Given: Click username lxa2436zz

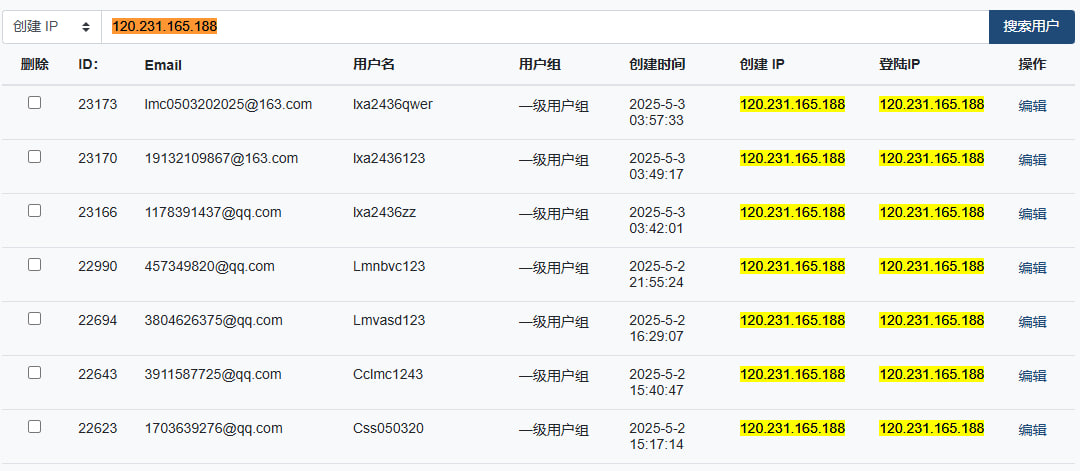Looking at the screenshot, I should (x=384, y=212).
